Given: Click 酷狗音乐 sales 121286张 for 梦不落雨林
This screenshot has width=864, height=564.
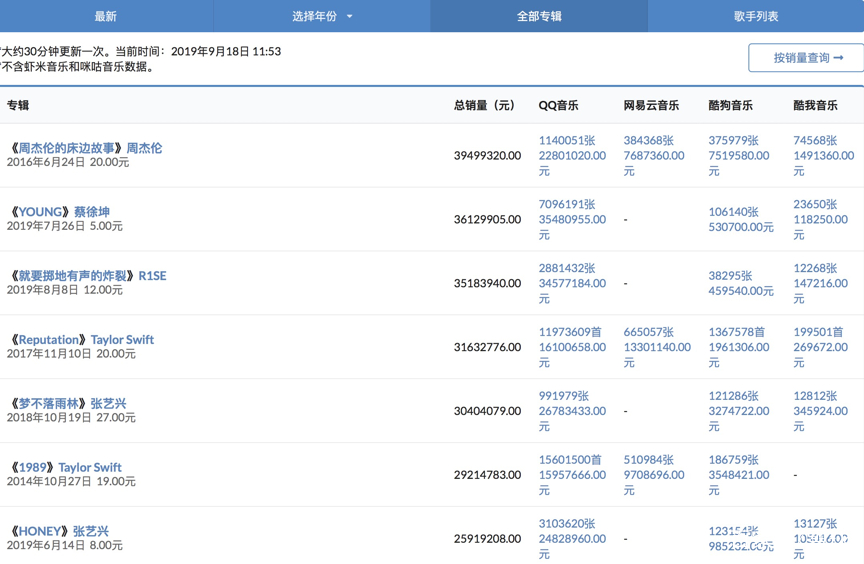Looking at the screenshot, I should 733,396.
